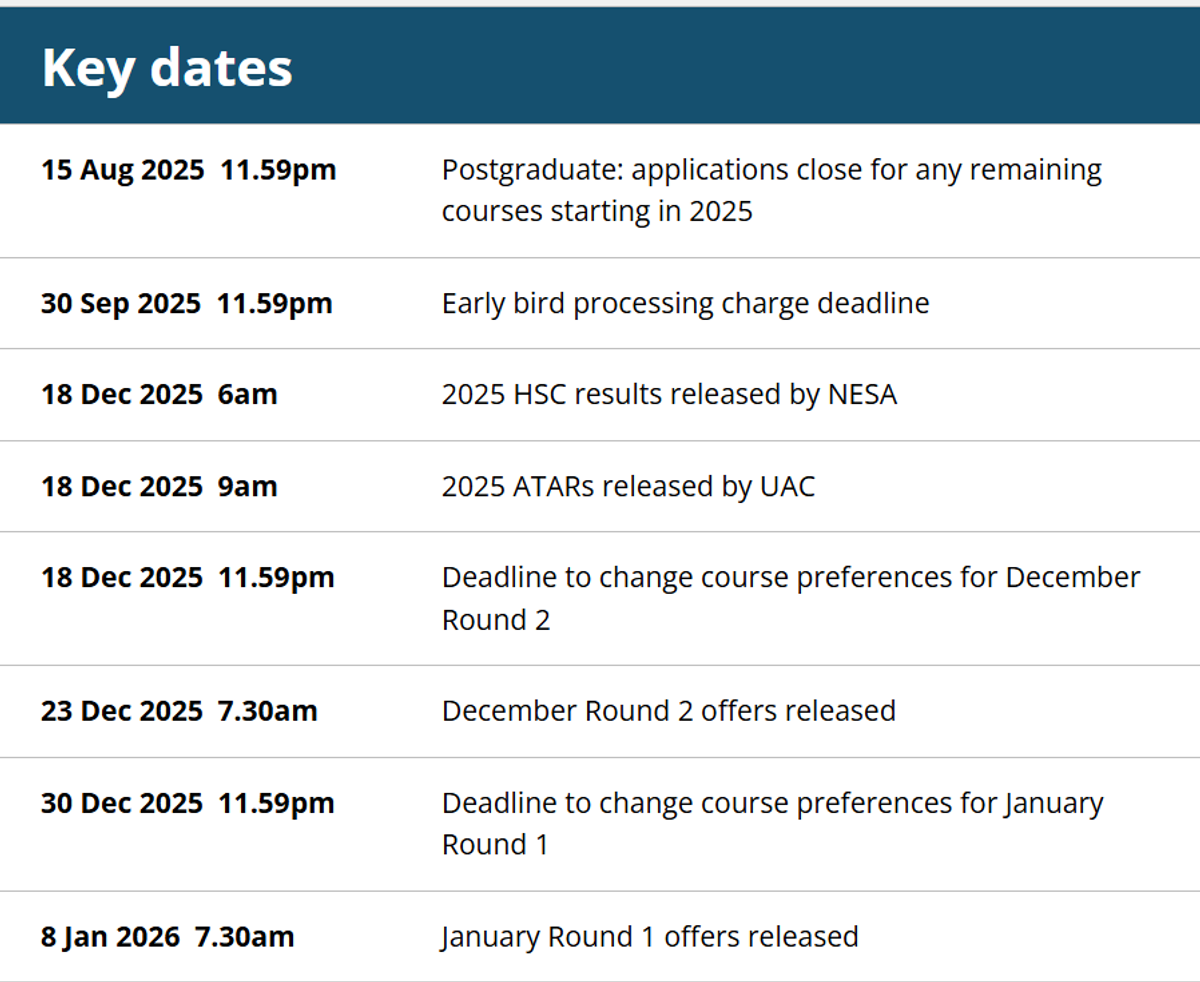Select the 18 Dec 2025 11.59pm date

[188, 578]
